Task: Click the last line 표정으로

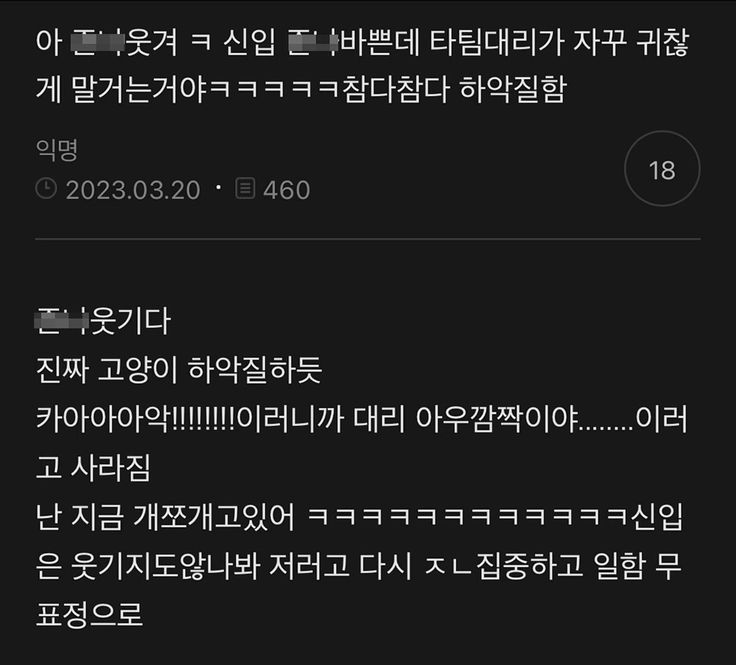Action: [x=89, y=614]
